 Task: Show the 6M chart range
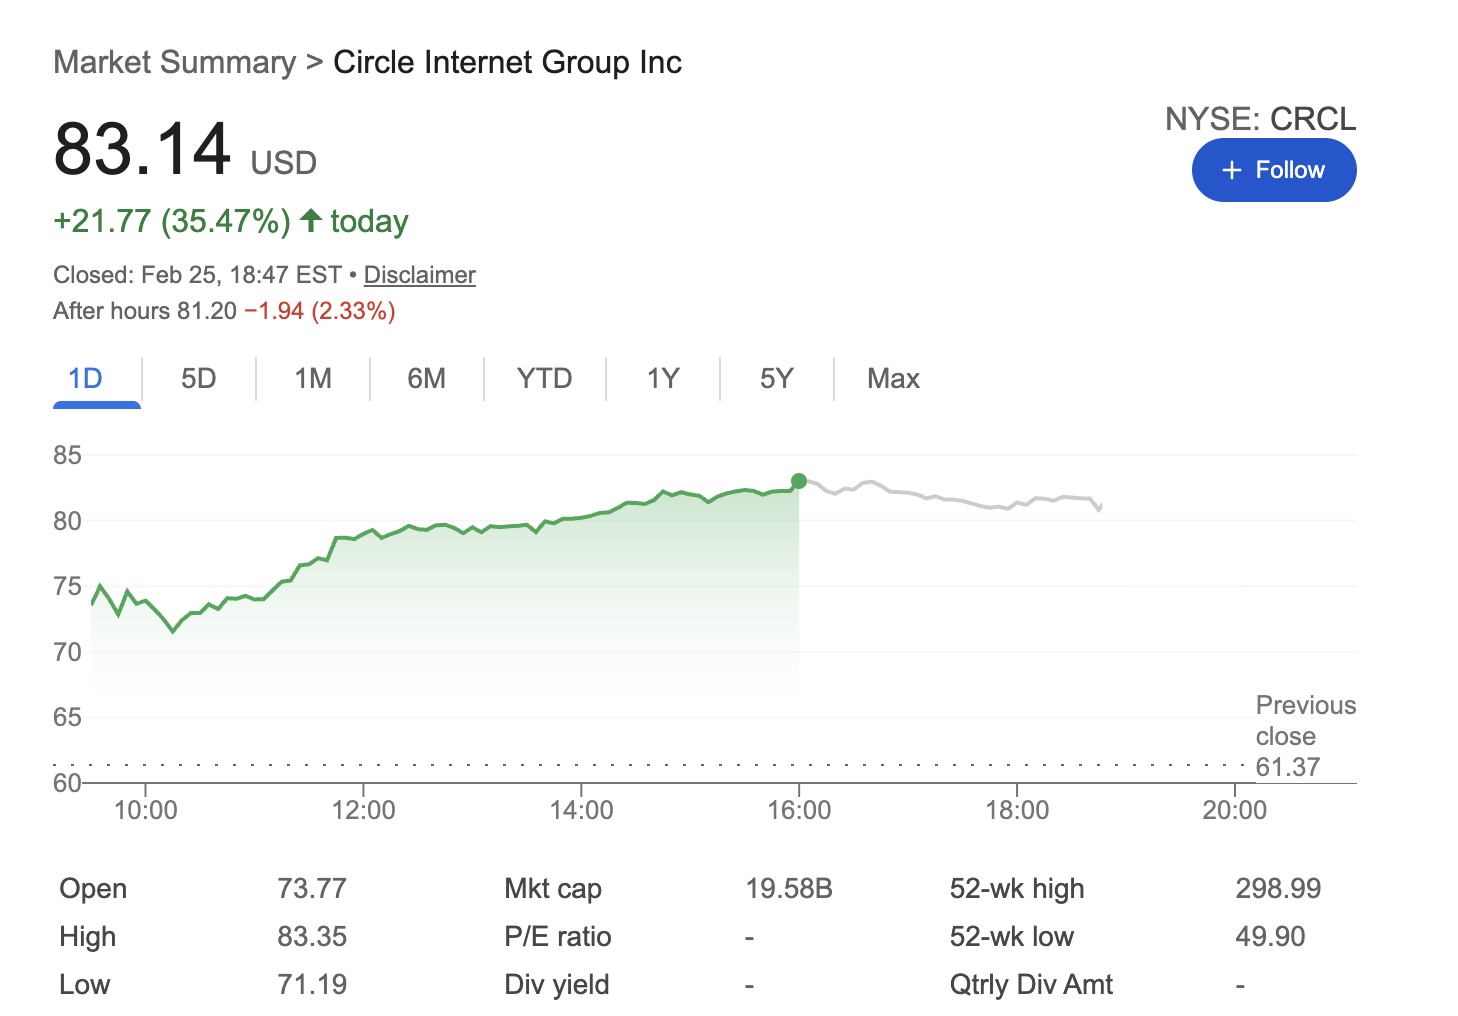pos(426,379)
